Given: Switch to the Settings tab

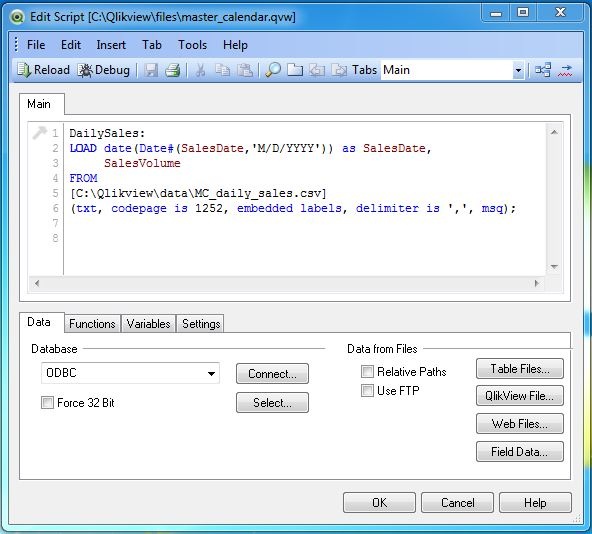Looking at the screenshot, I should pos(201,324).
